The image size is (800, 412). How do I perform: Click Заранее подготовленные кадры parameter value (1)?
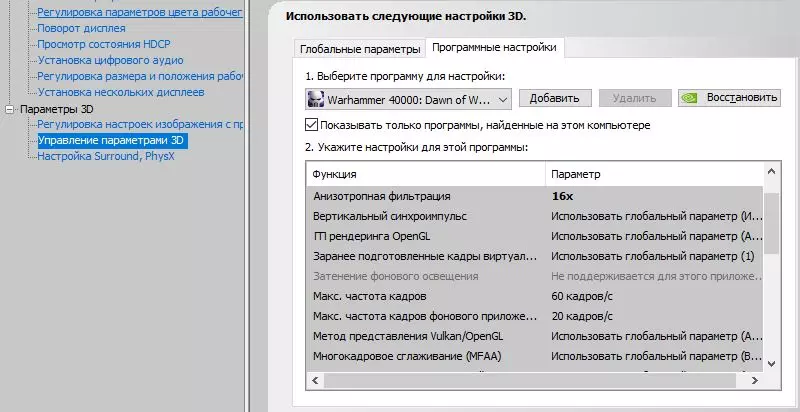(x=653, y=256)
